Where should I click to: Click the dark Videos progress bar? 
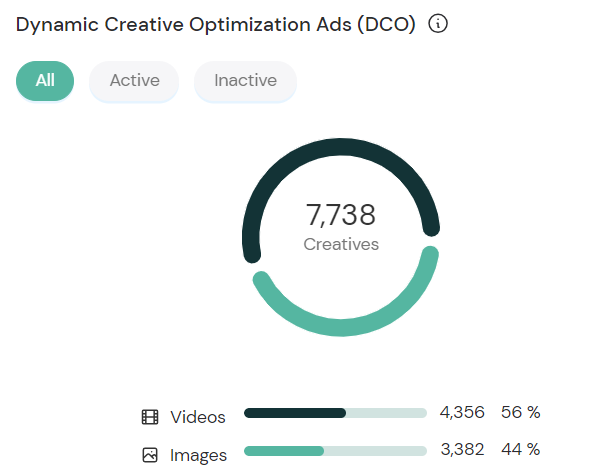tap(294, 413)
